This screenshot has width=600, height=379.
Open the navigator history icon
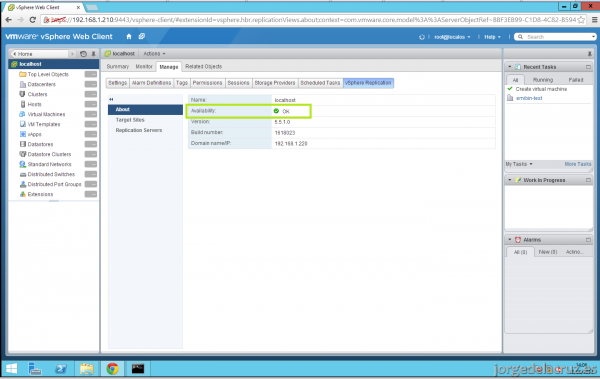pyautogui.click(x=83, y=54)
